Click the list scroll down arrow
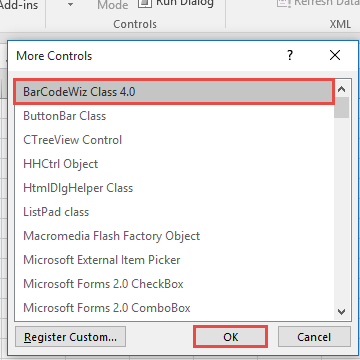 (x=341, y=312)
